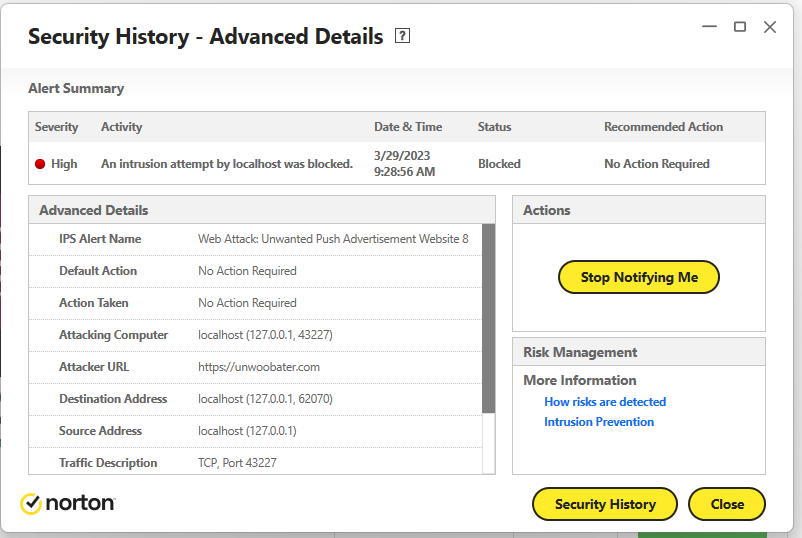Viewport: 802px width, 538px height.
Task: Select the Traffic Description row
Action: tap(255, 463)
